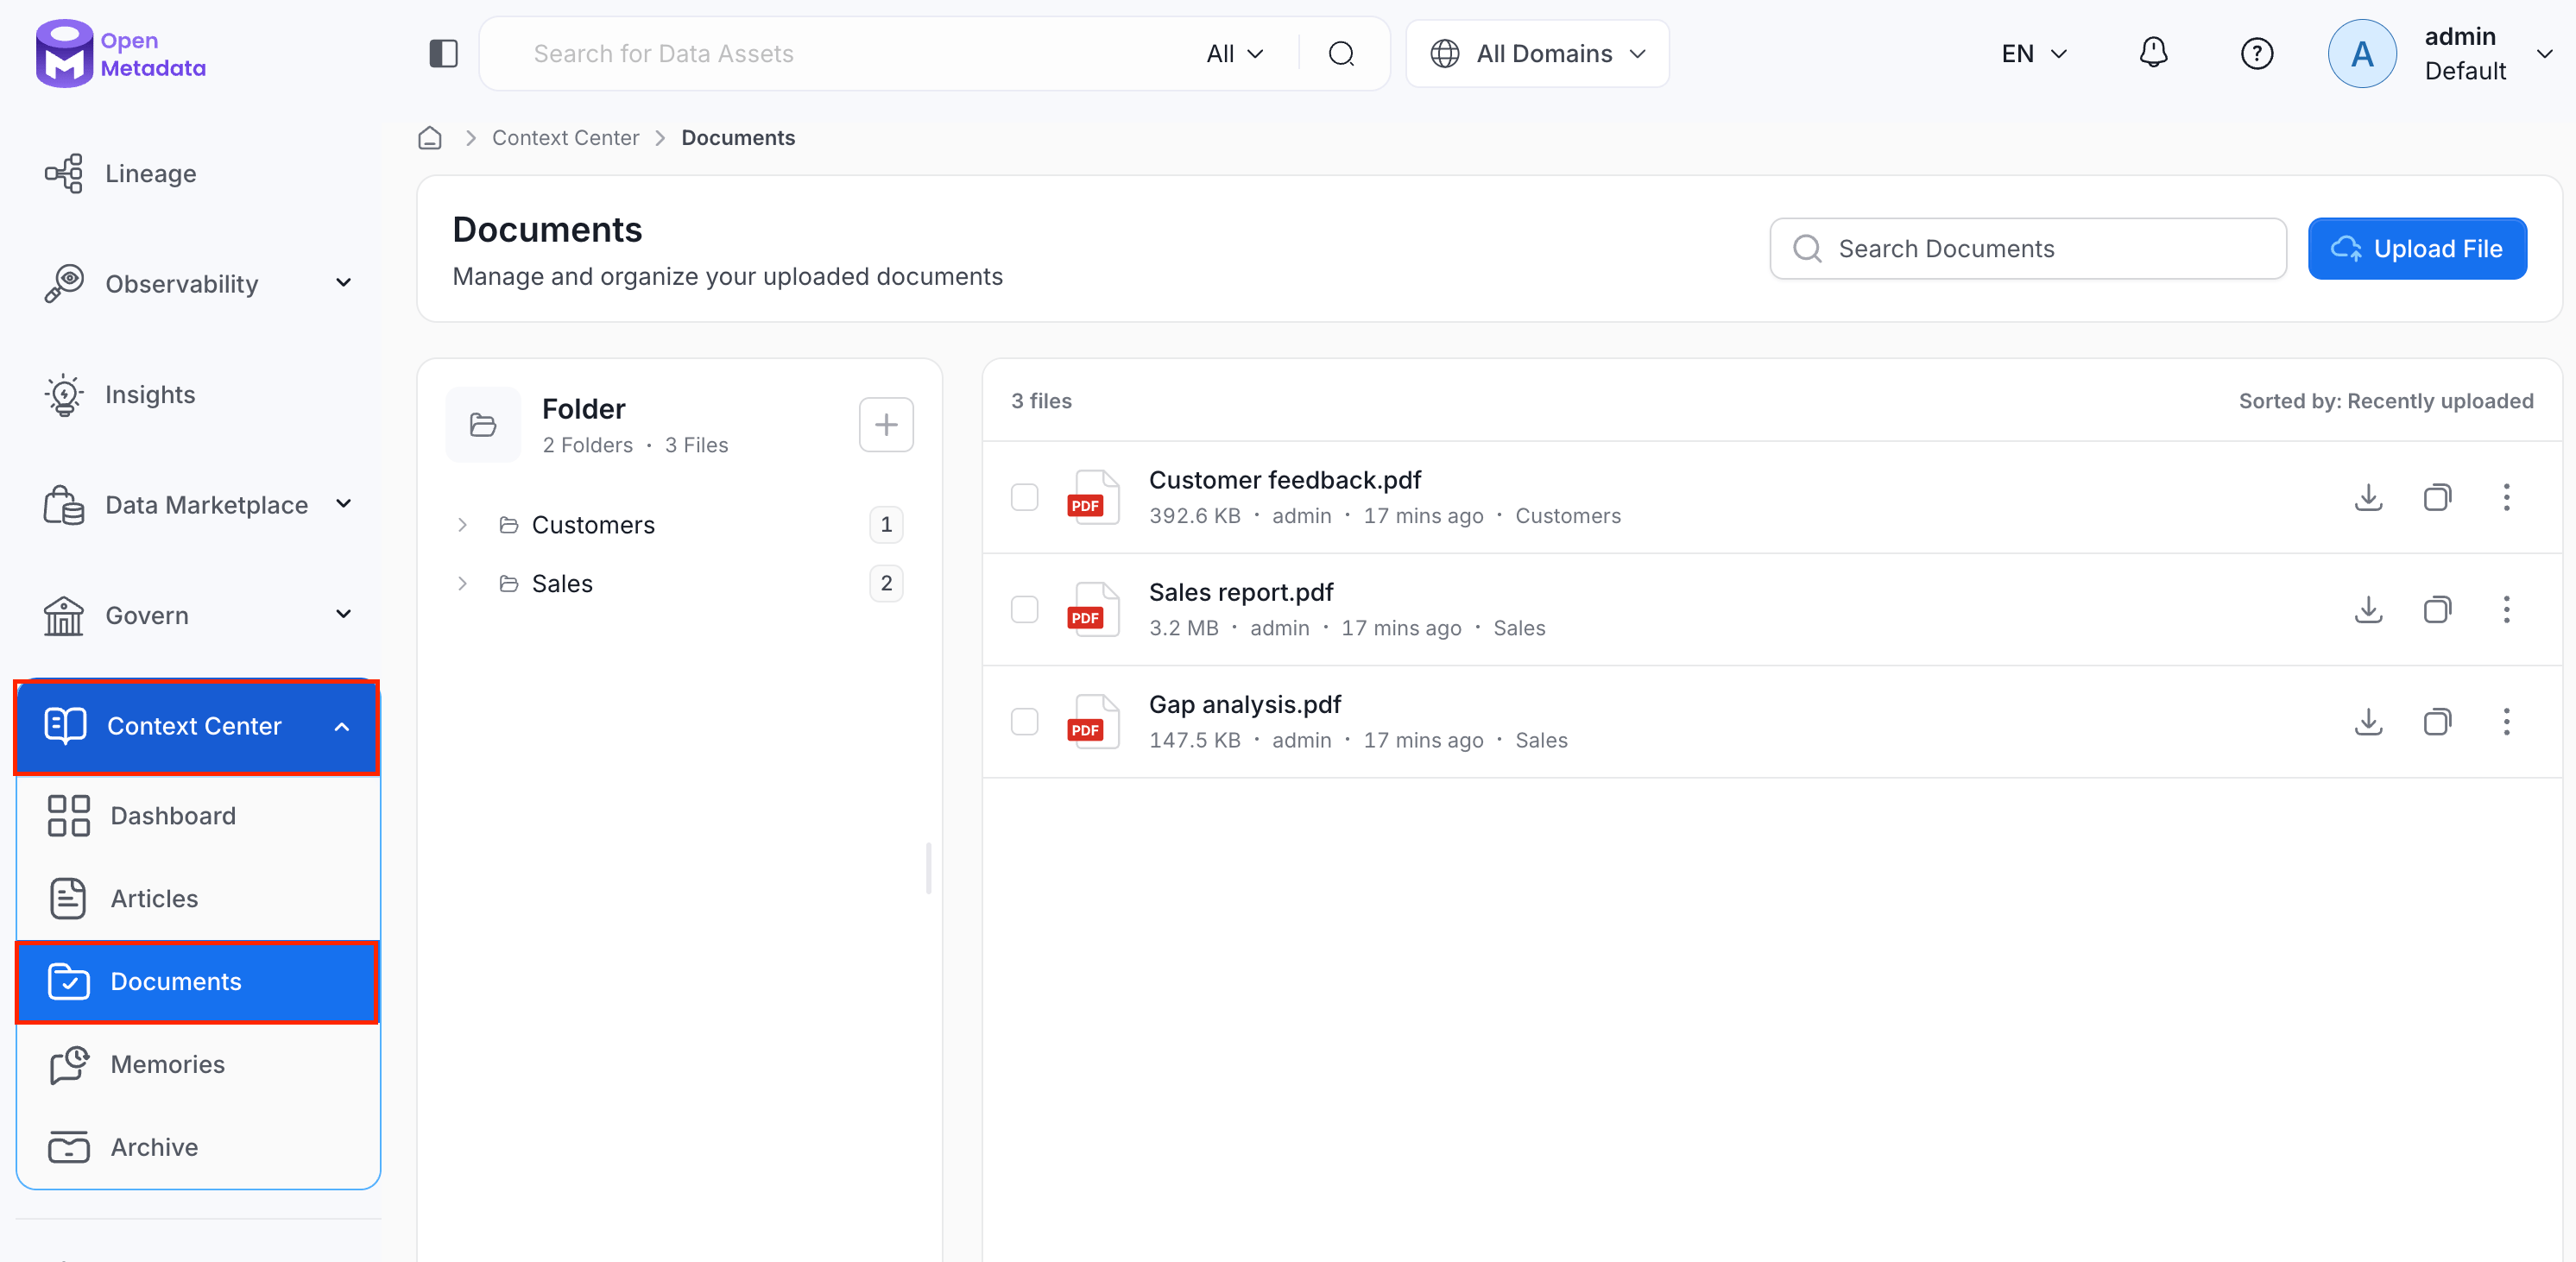Select the Customer feedback.pdf checkbox
Viewport: 2576px width, 1262px height.
pos(1024,497)
